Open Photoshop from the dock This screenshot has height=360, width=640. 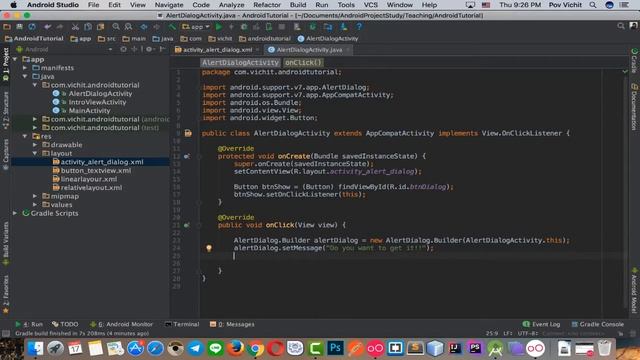click(336, 348)
